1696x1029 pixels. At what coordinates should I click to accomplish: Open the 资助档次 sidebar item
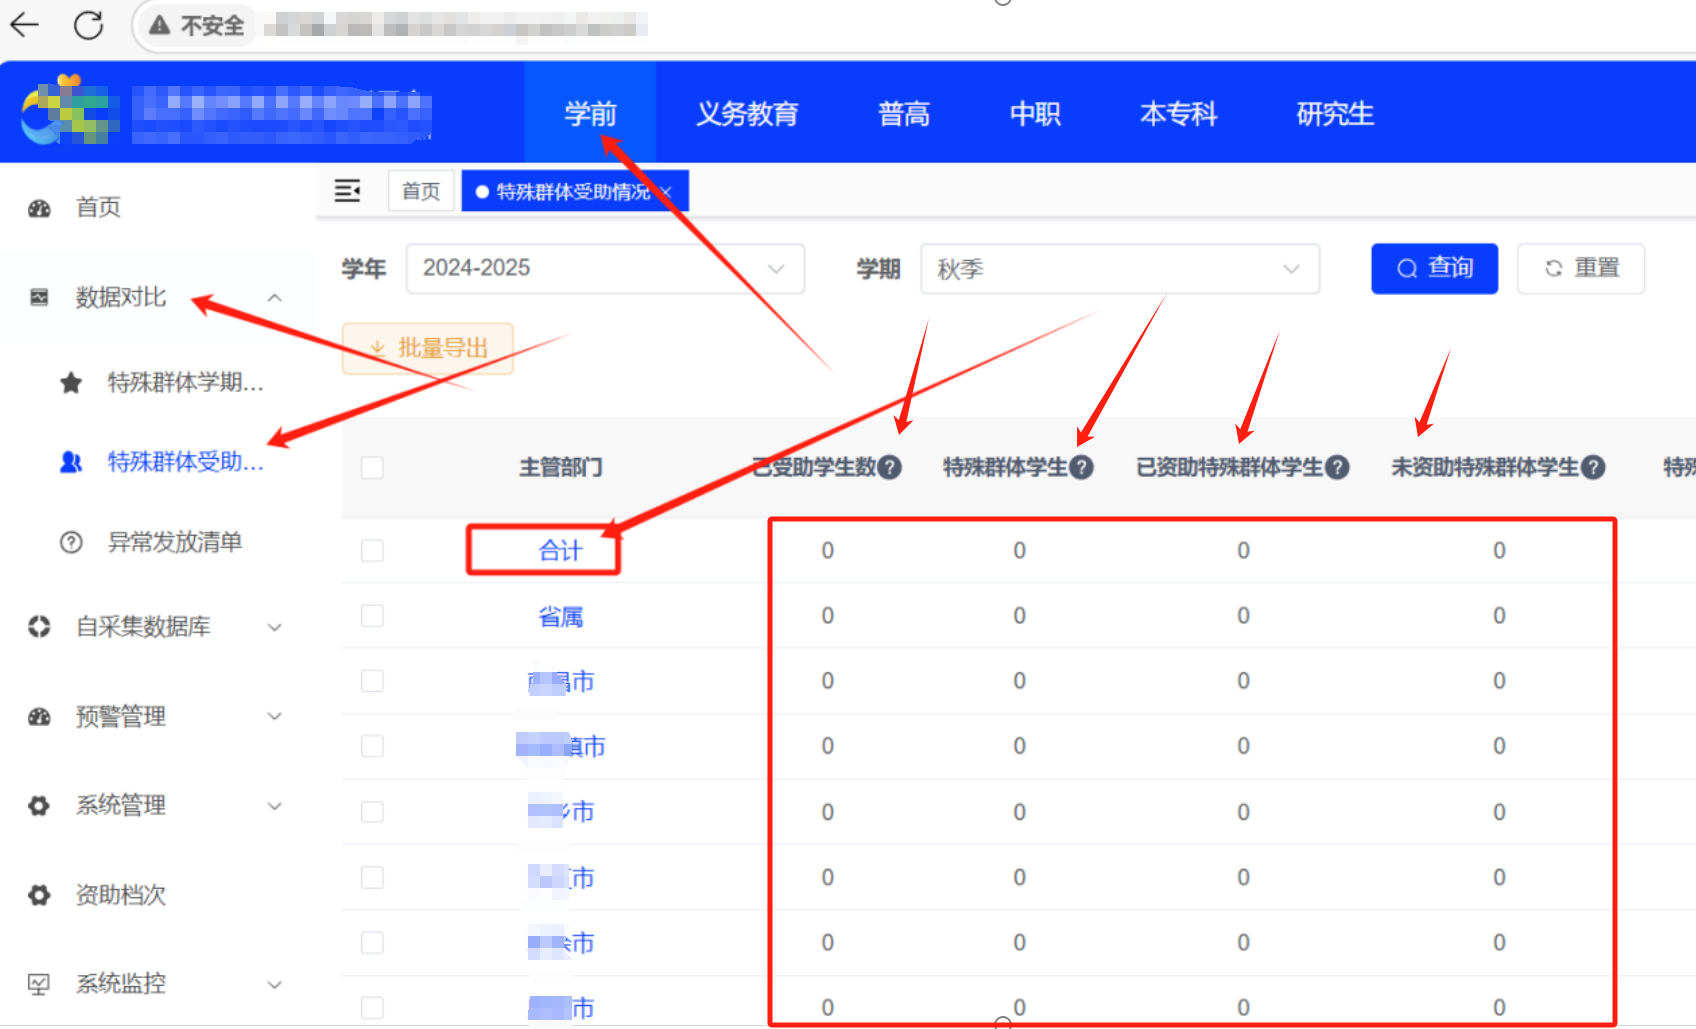tap(121, 895)
